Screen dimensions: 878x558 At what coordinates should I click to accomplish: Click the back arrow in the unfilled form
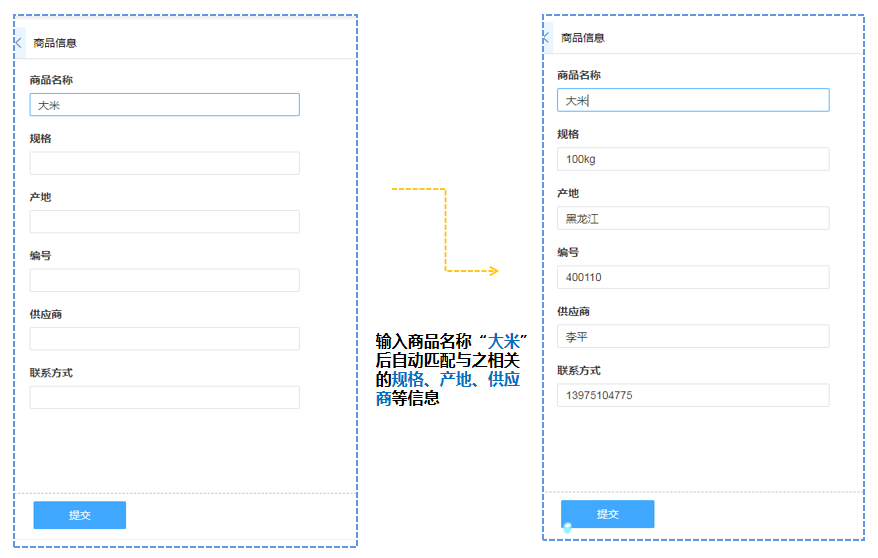[x=18, y=43]
